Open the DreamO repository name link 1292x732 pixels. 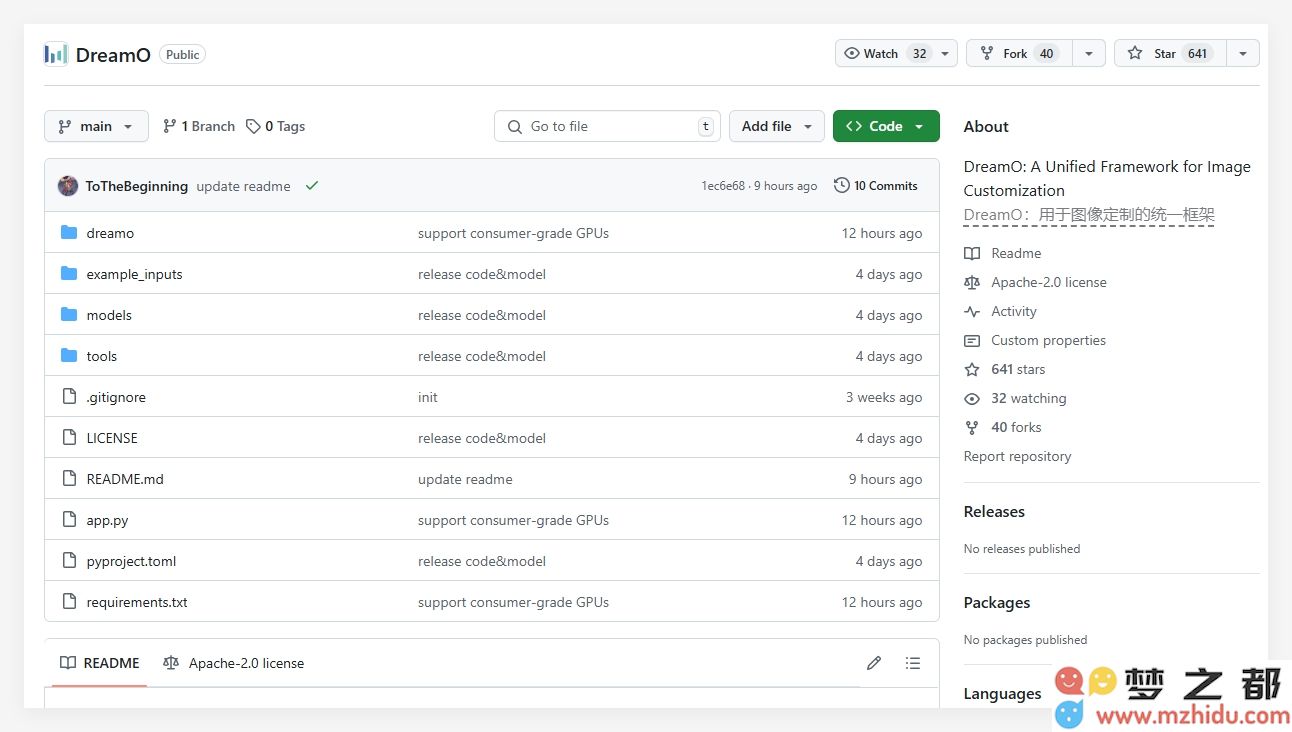(x=113, y=55)
